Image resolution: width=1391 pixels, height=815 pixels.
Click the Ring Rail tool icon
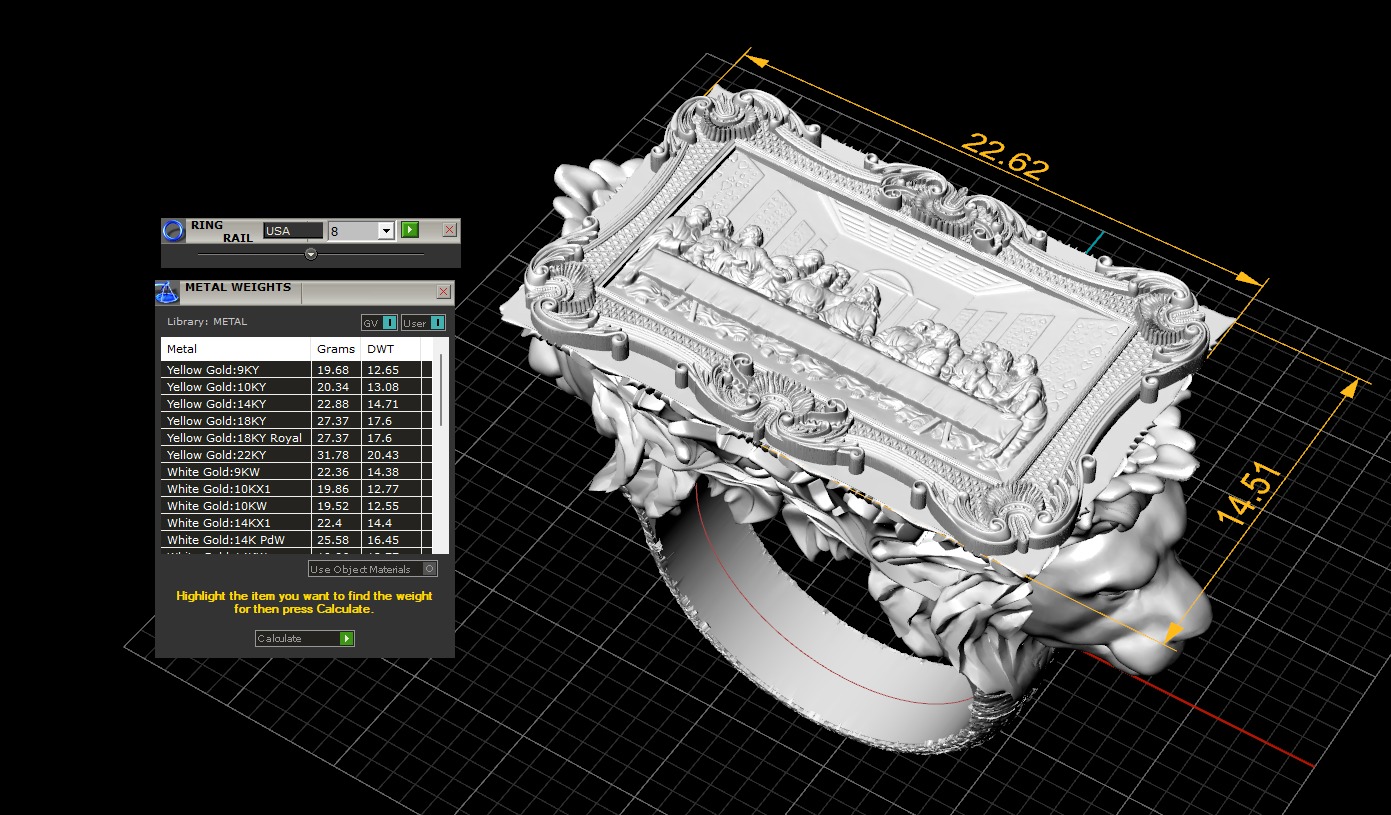click(174, 231)
